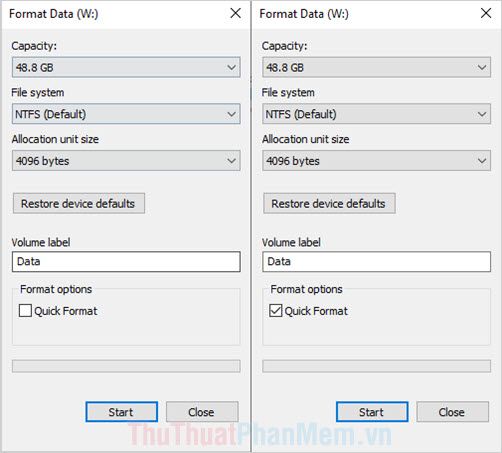Start quick format in the right dialog
Screen dimensions: 502x453
[372, 412]
